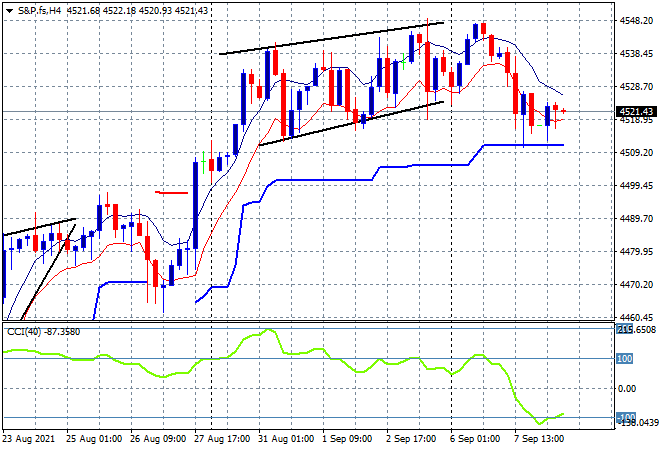Click the CCI 0.00 level label
The height and width of the screenshot is (450, 660).
pos(627,389)
